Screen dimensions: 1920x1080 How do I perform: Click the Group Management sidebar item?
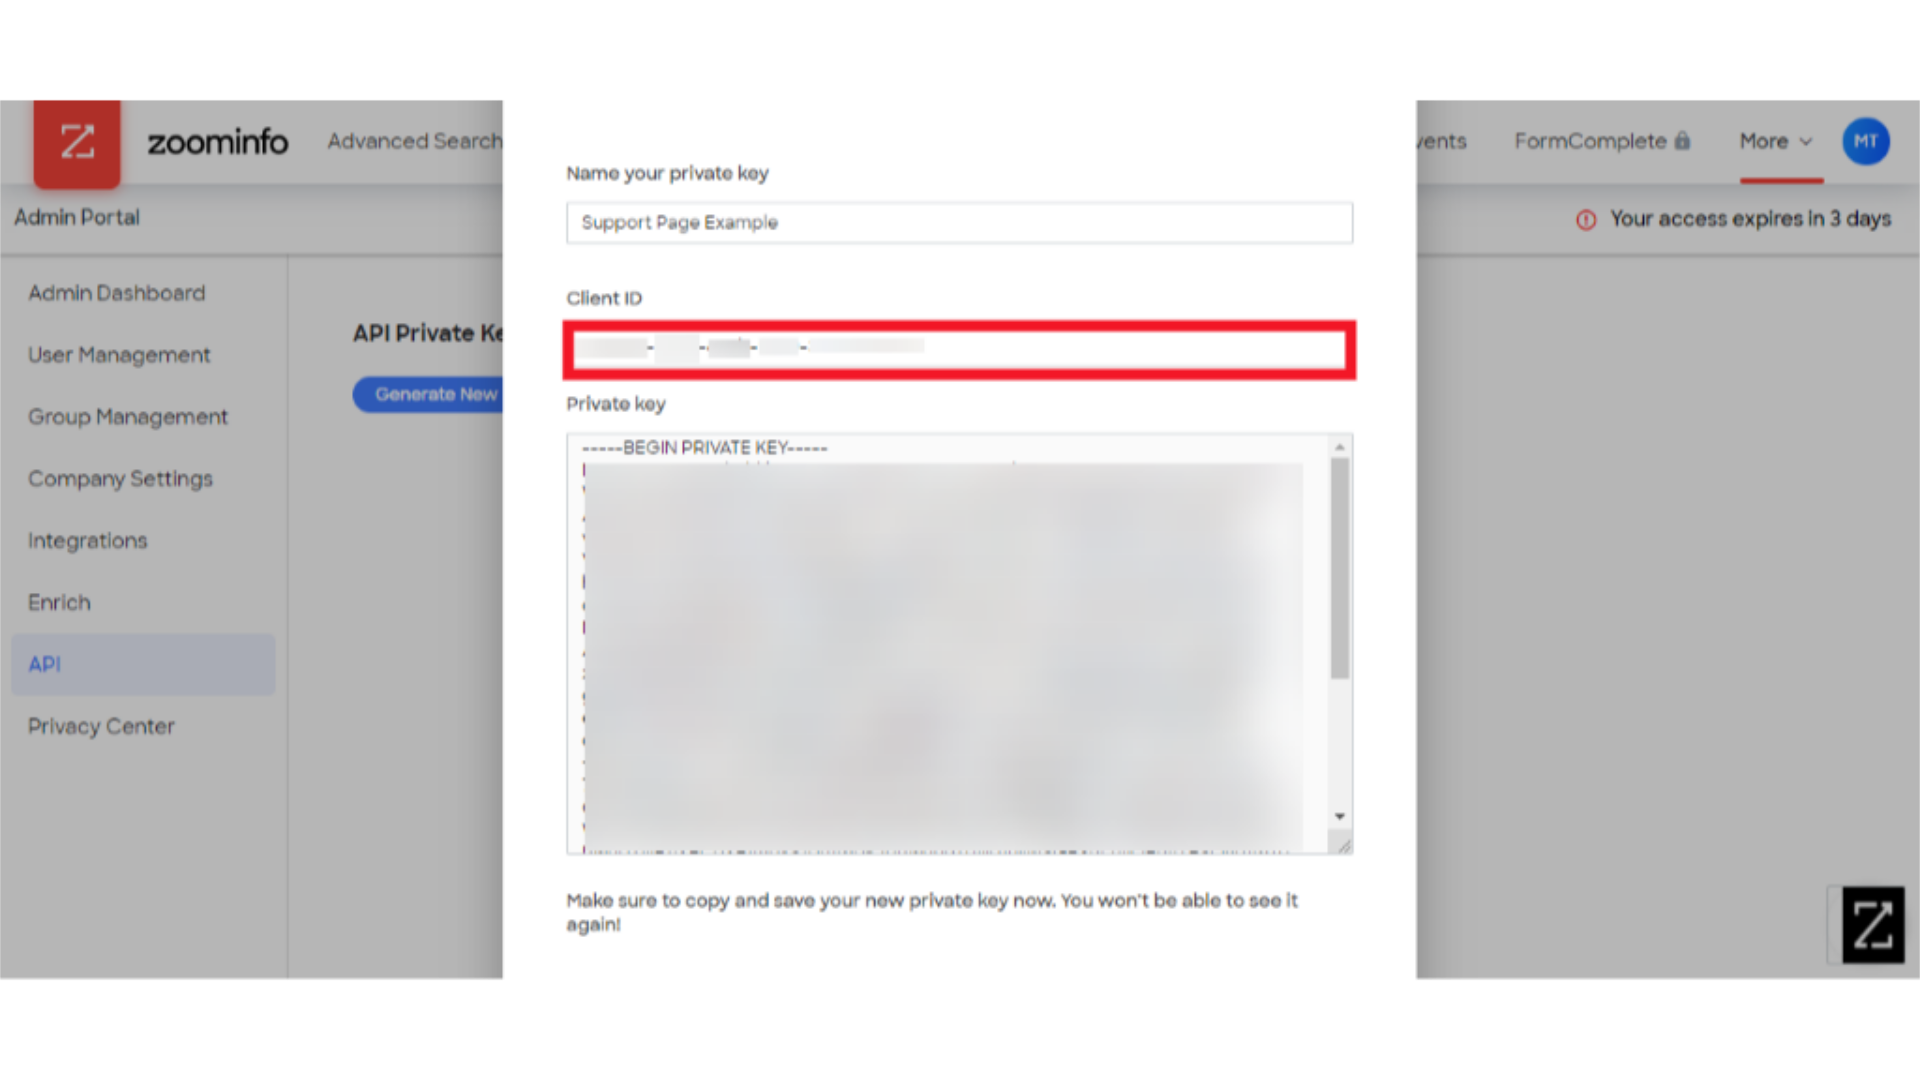tap(128, 417)
